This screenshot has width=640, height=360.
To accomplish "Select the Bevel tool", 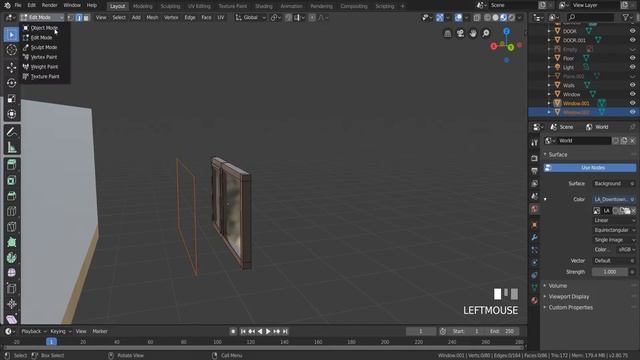I will tap(11, 196).
